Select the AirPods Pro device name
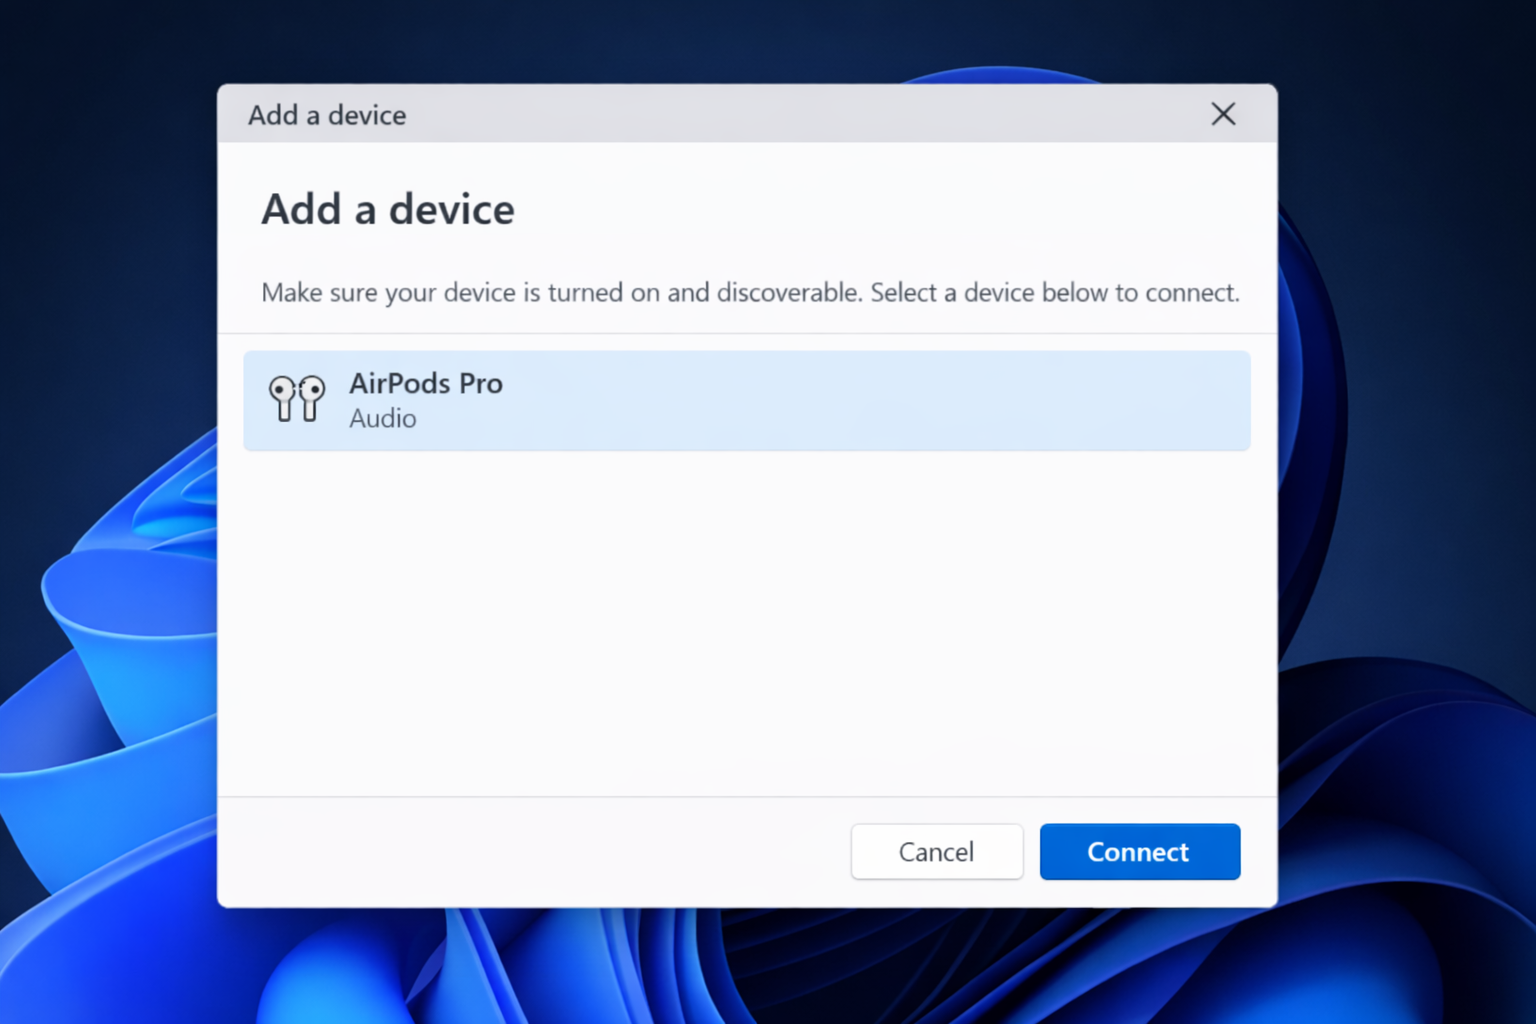Viewport: 1536px width, 1024px height. (426, 383)
